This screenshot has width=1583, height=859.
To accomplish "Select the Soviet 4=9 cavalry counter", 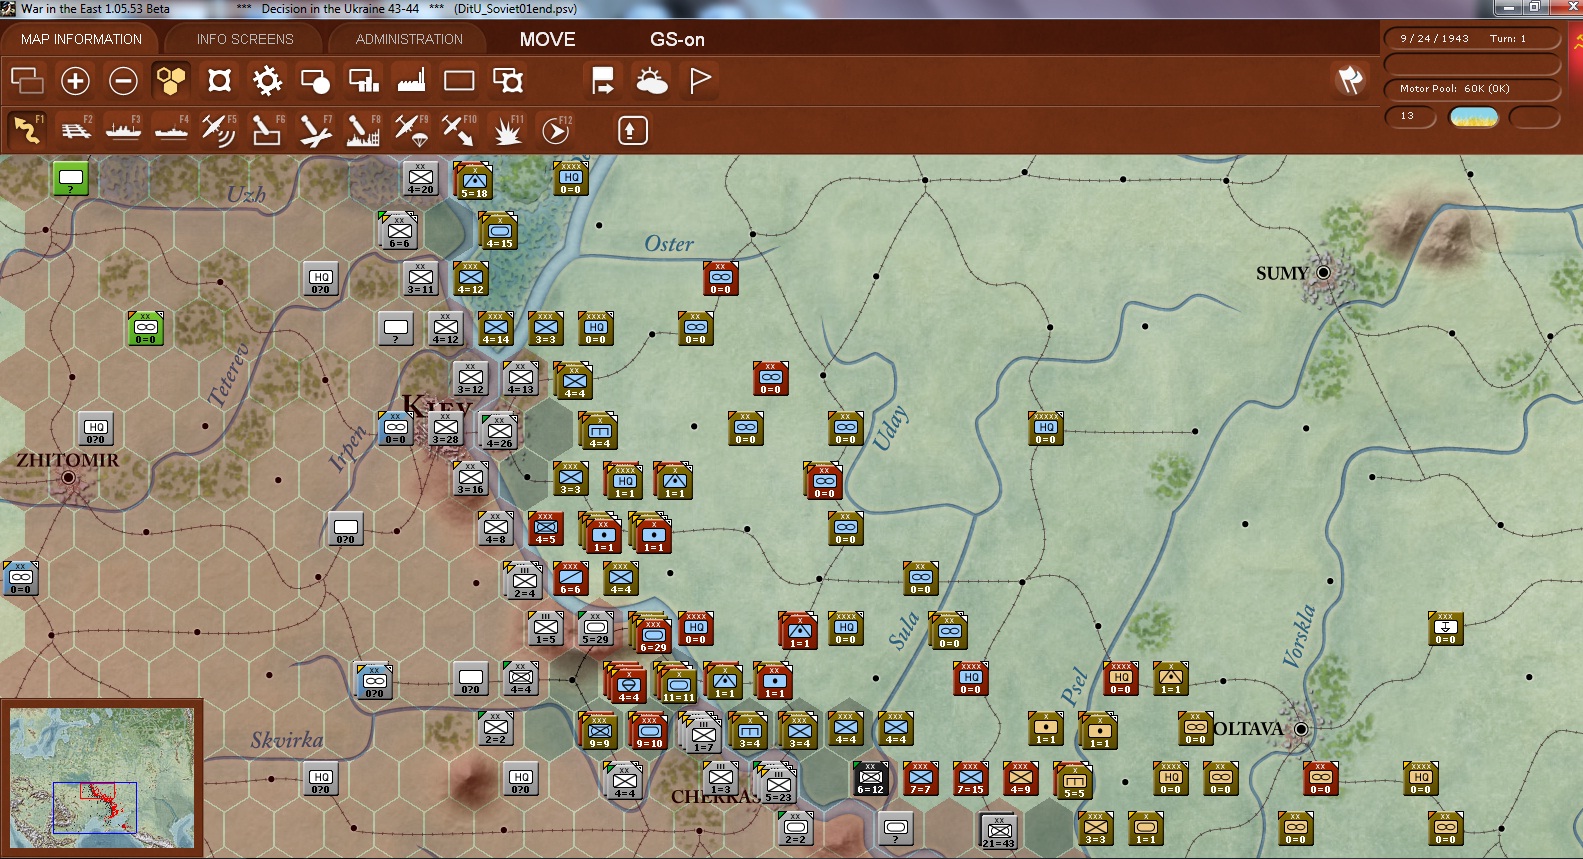I will pos(1020,778).
